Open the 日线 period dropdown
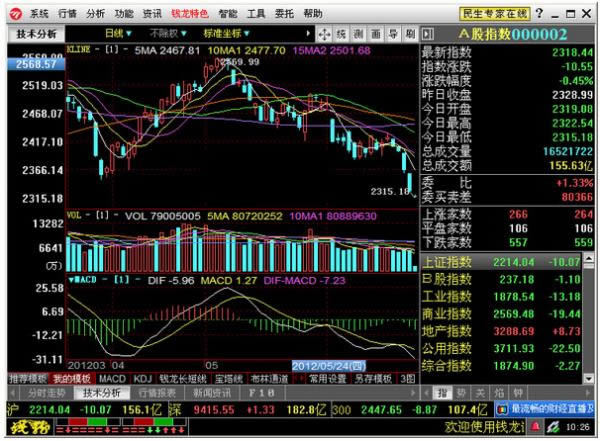Screen dimensions: 600x441 pyautogui.click(x=122, y=33)
